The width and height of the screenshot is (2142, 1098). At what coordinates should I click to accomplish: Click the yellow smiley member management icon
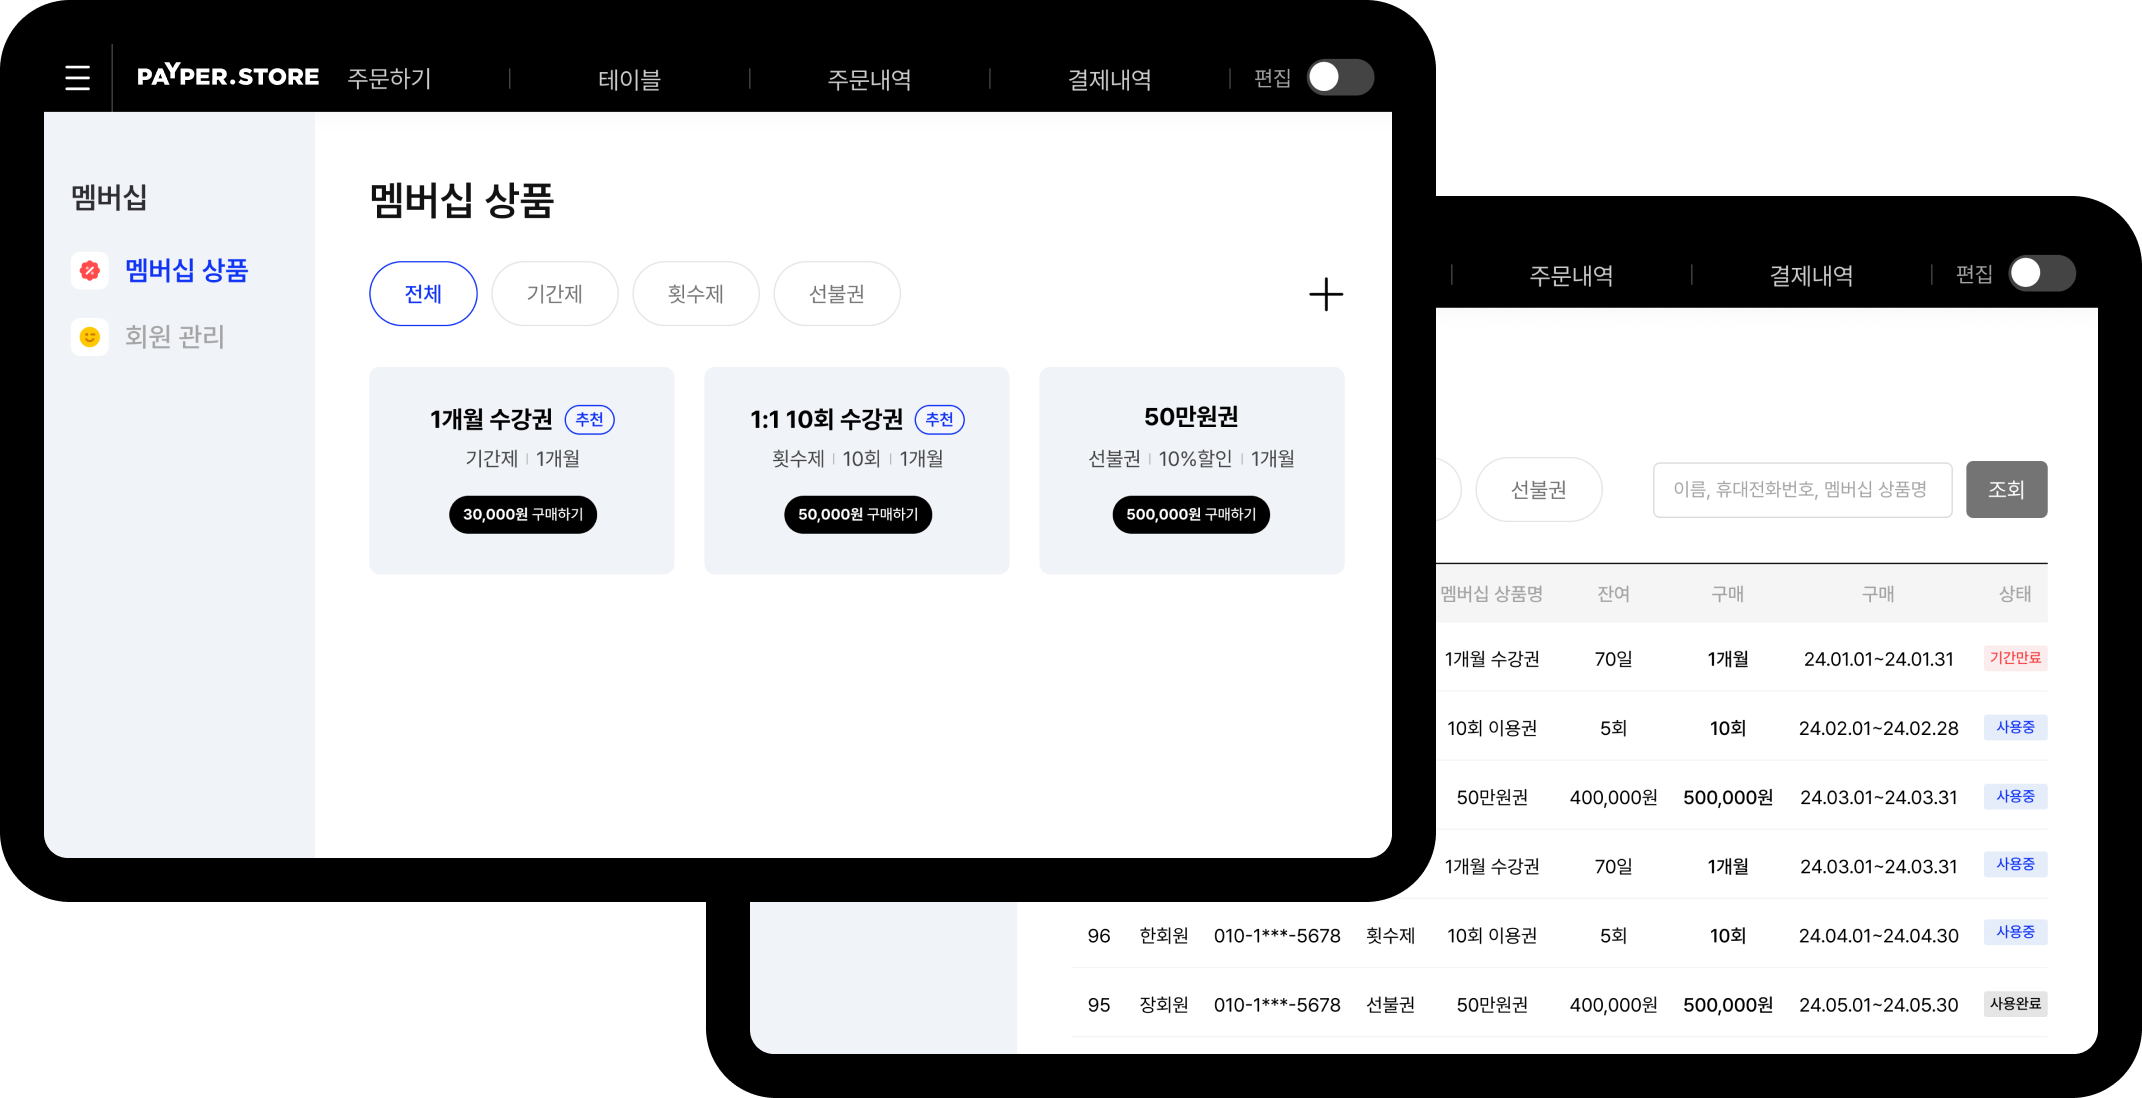tap(90, 337)
